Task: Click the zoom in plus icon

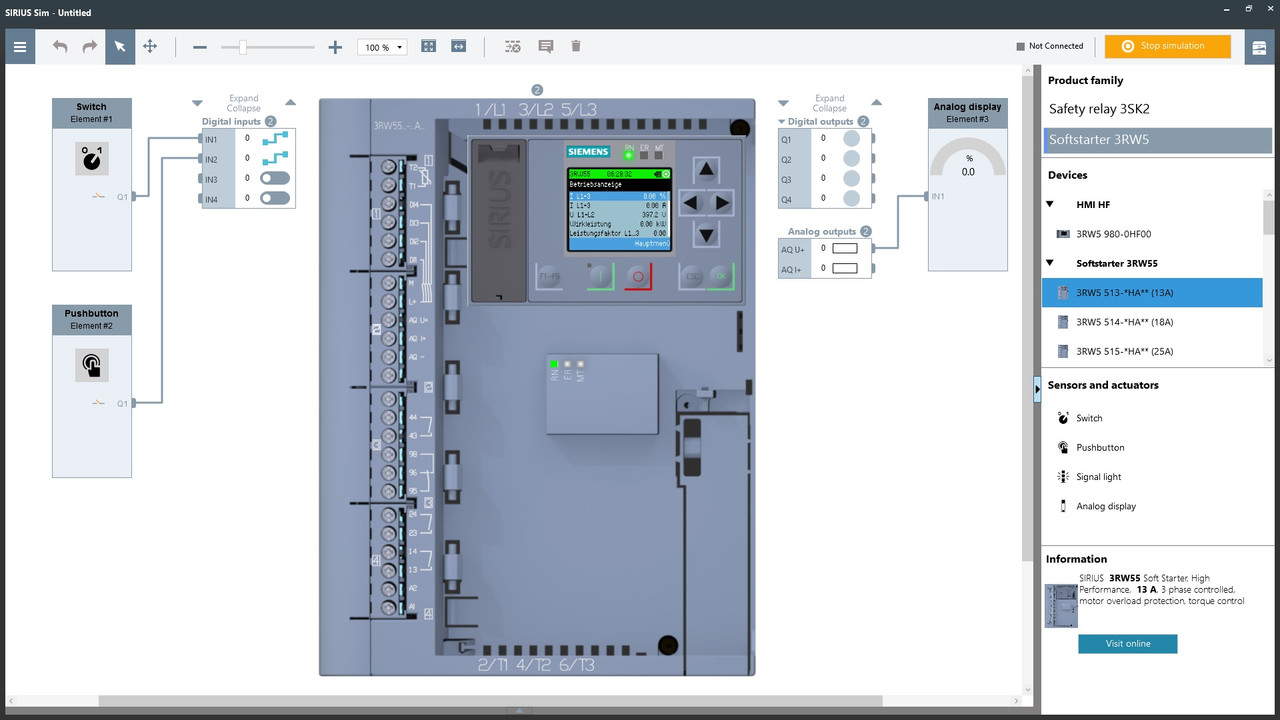Action: 335,47
